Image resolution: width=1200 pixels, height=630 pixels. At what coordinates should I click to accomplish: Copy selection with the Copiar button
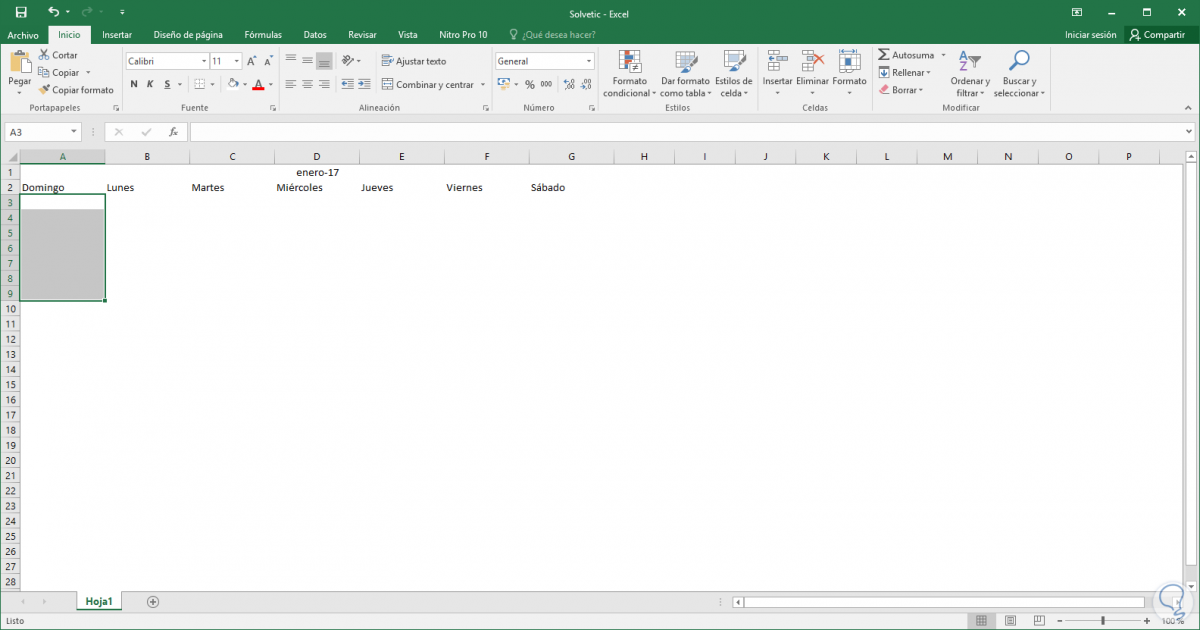point(59,72)
